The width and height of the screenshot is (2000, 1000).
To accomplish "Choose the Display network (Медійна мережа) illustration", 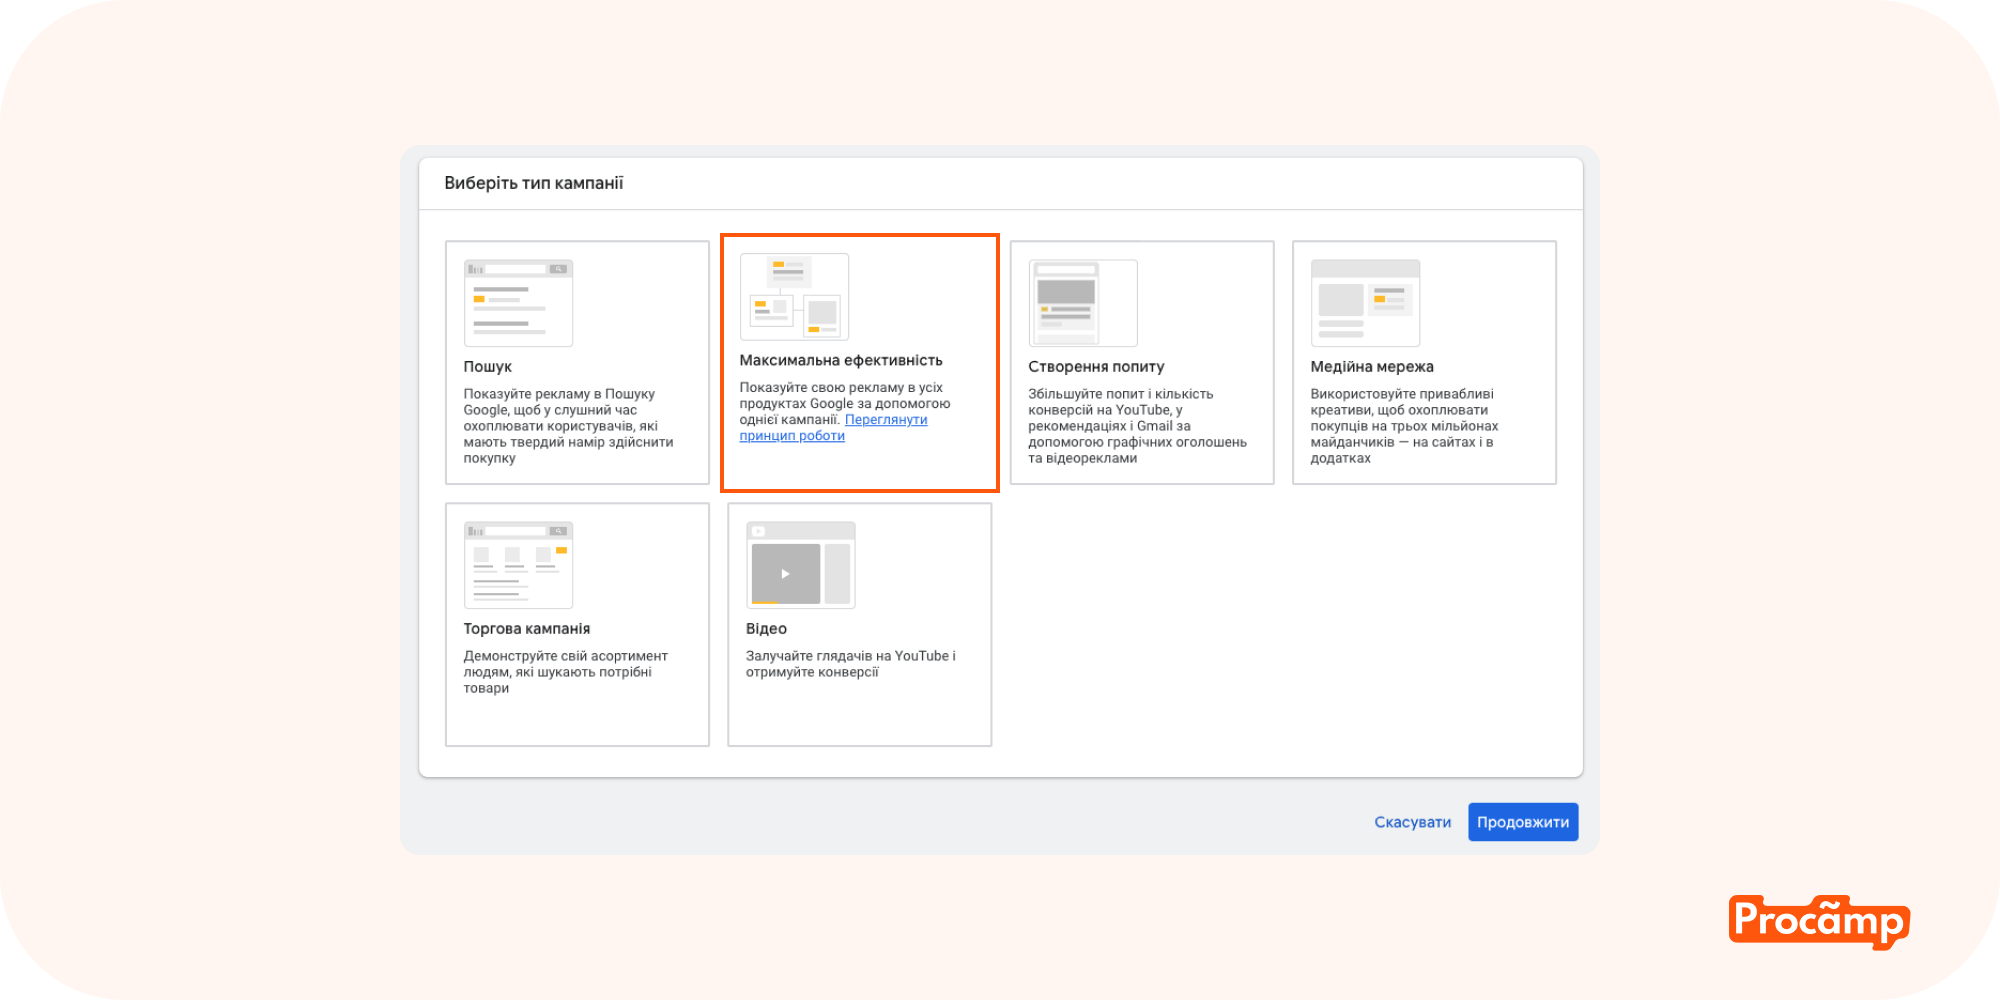I will coord(1365,303).
